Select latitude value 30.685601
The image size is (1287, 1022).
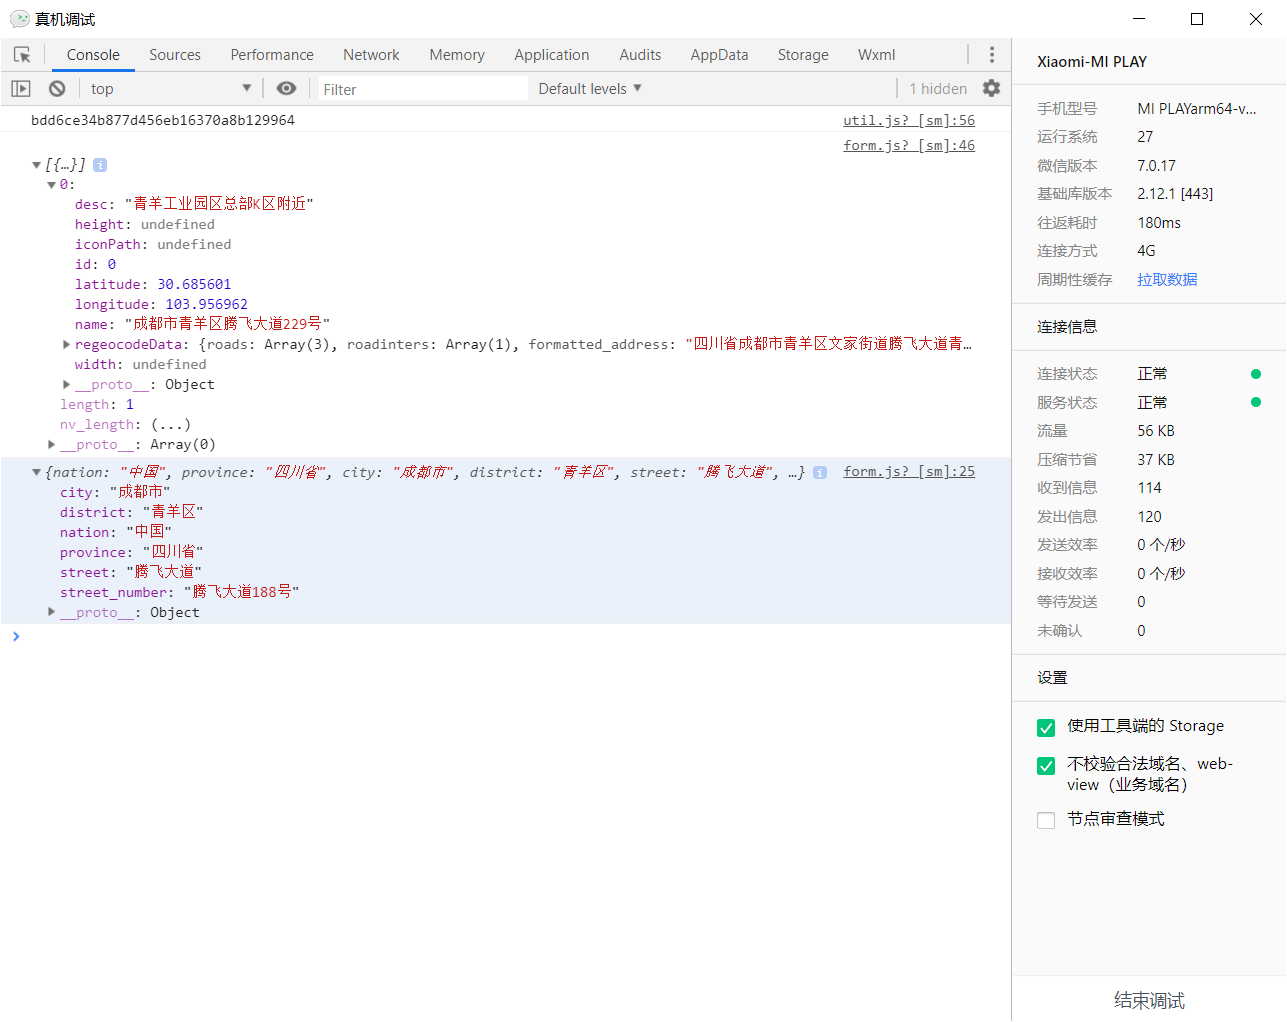click(194, 285)
